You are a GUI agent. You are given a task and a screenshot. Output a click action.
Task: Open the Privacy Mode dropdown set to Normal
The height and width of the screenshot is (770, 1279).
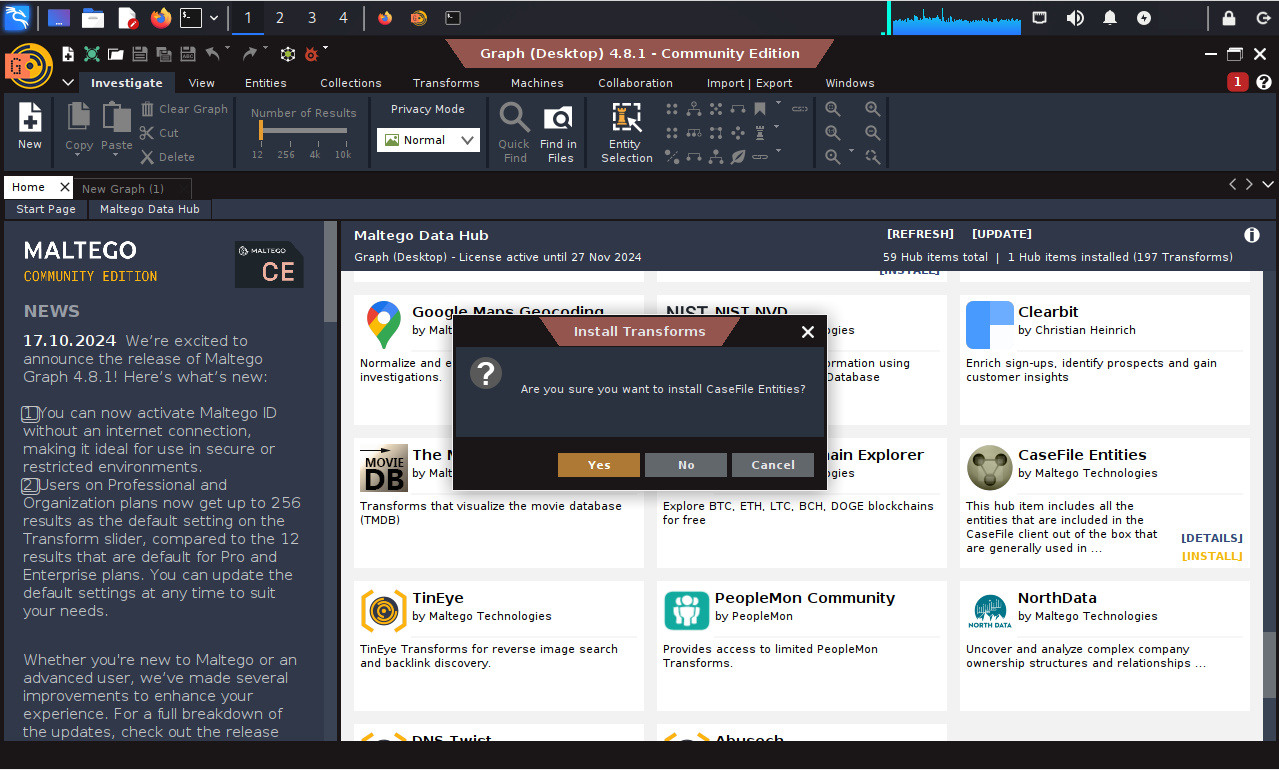428,141
